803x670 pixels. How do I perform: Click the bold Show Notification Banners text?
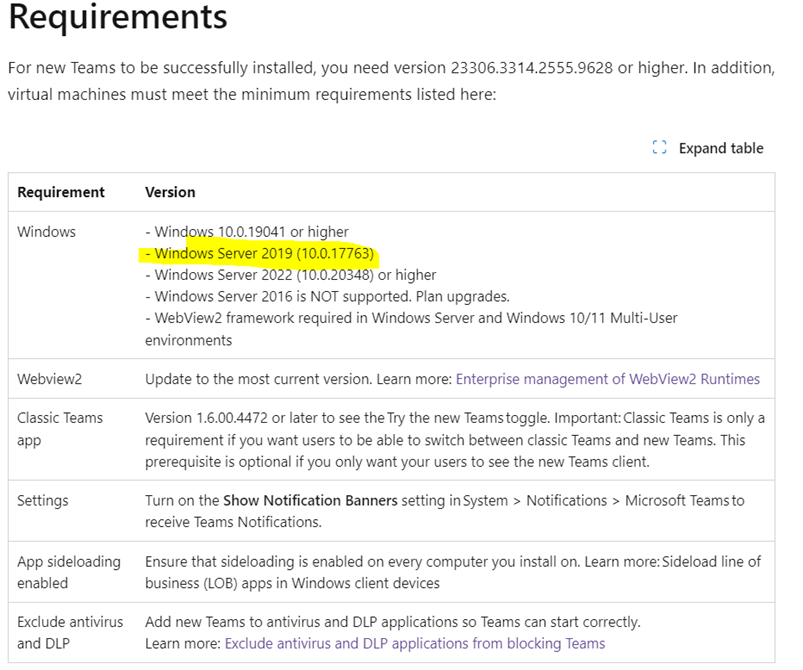[x=310, y=500]
